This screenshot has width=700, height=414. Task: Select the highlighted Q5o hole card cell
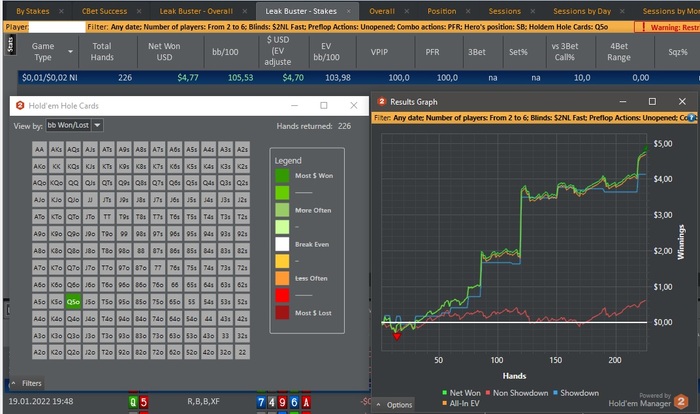(x=73, y=301)
